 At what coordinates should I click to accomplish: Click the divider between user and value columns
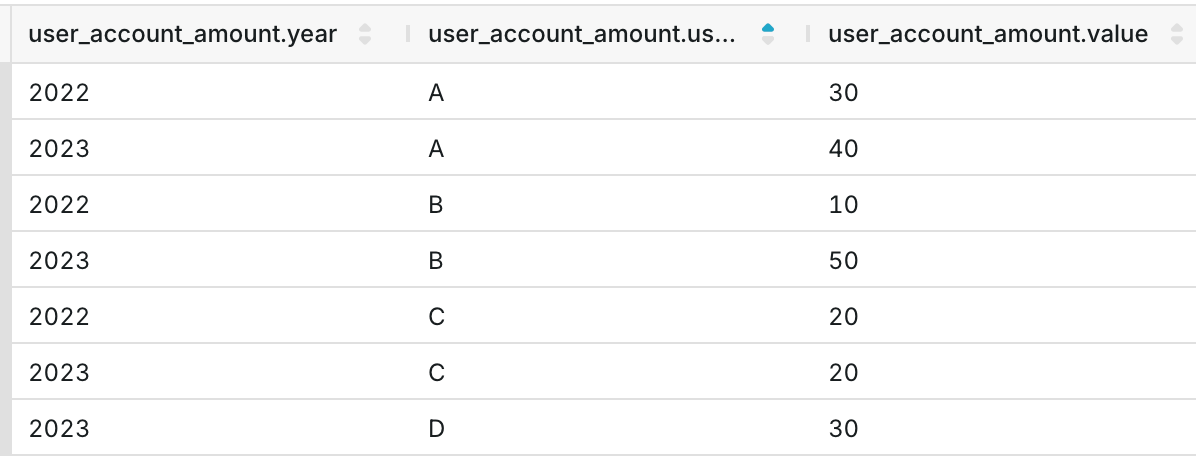808,35
